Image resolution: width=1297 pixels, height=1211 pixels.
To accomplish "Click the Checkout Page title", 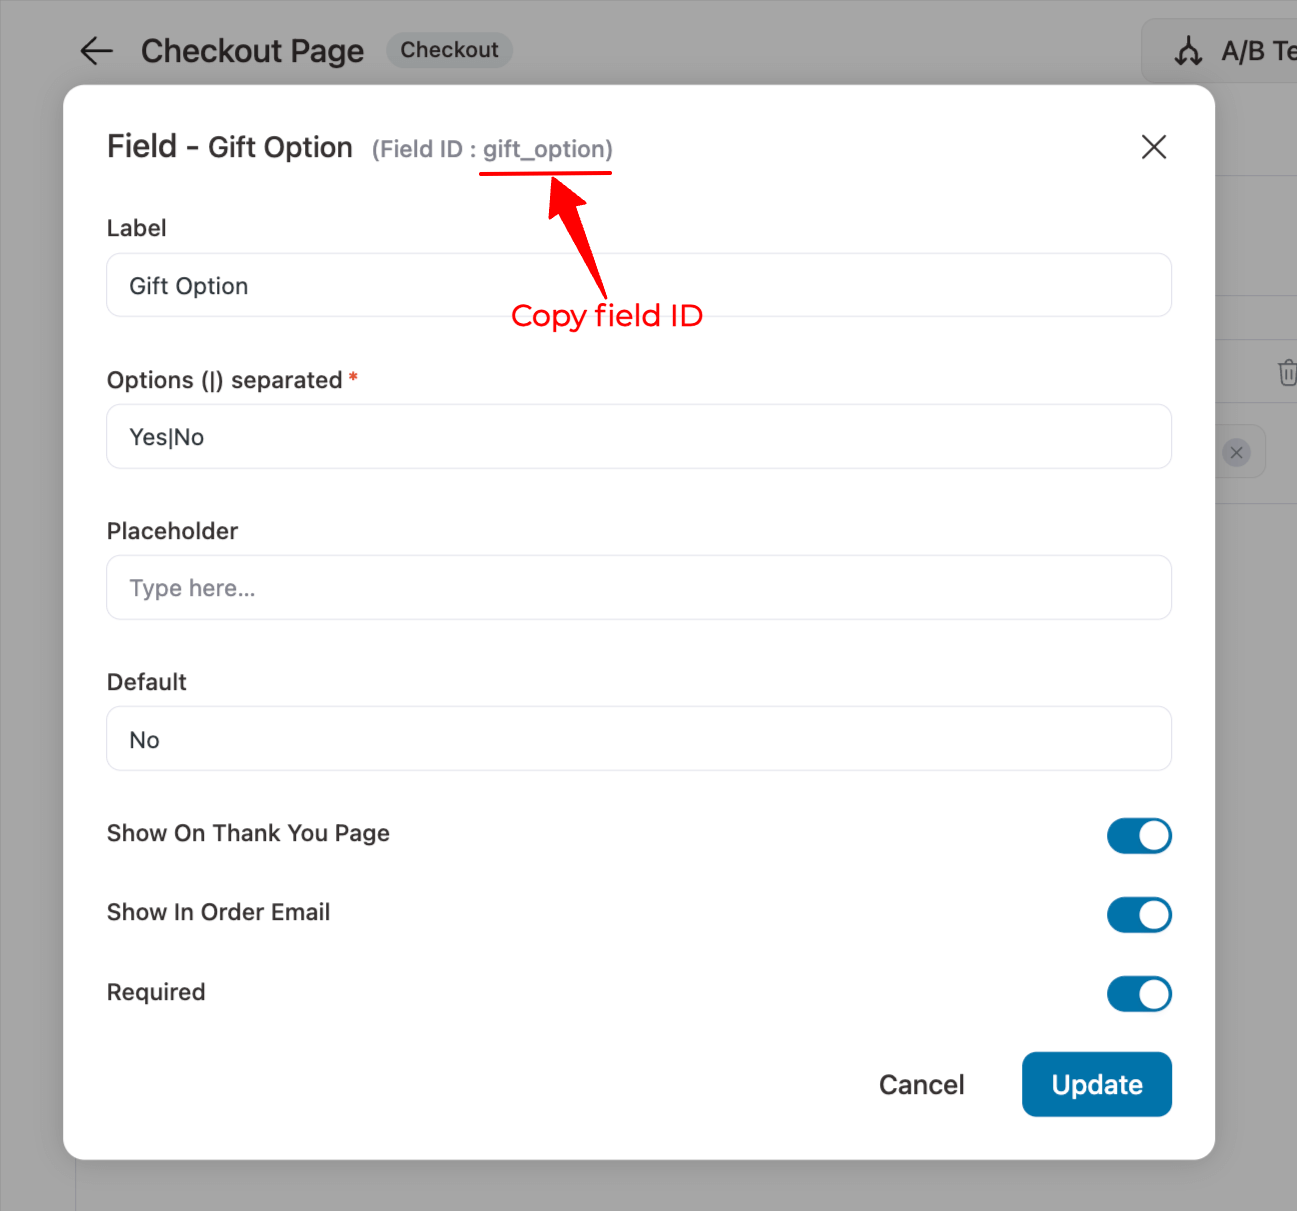I will (252, 50).
